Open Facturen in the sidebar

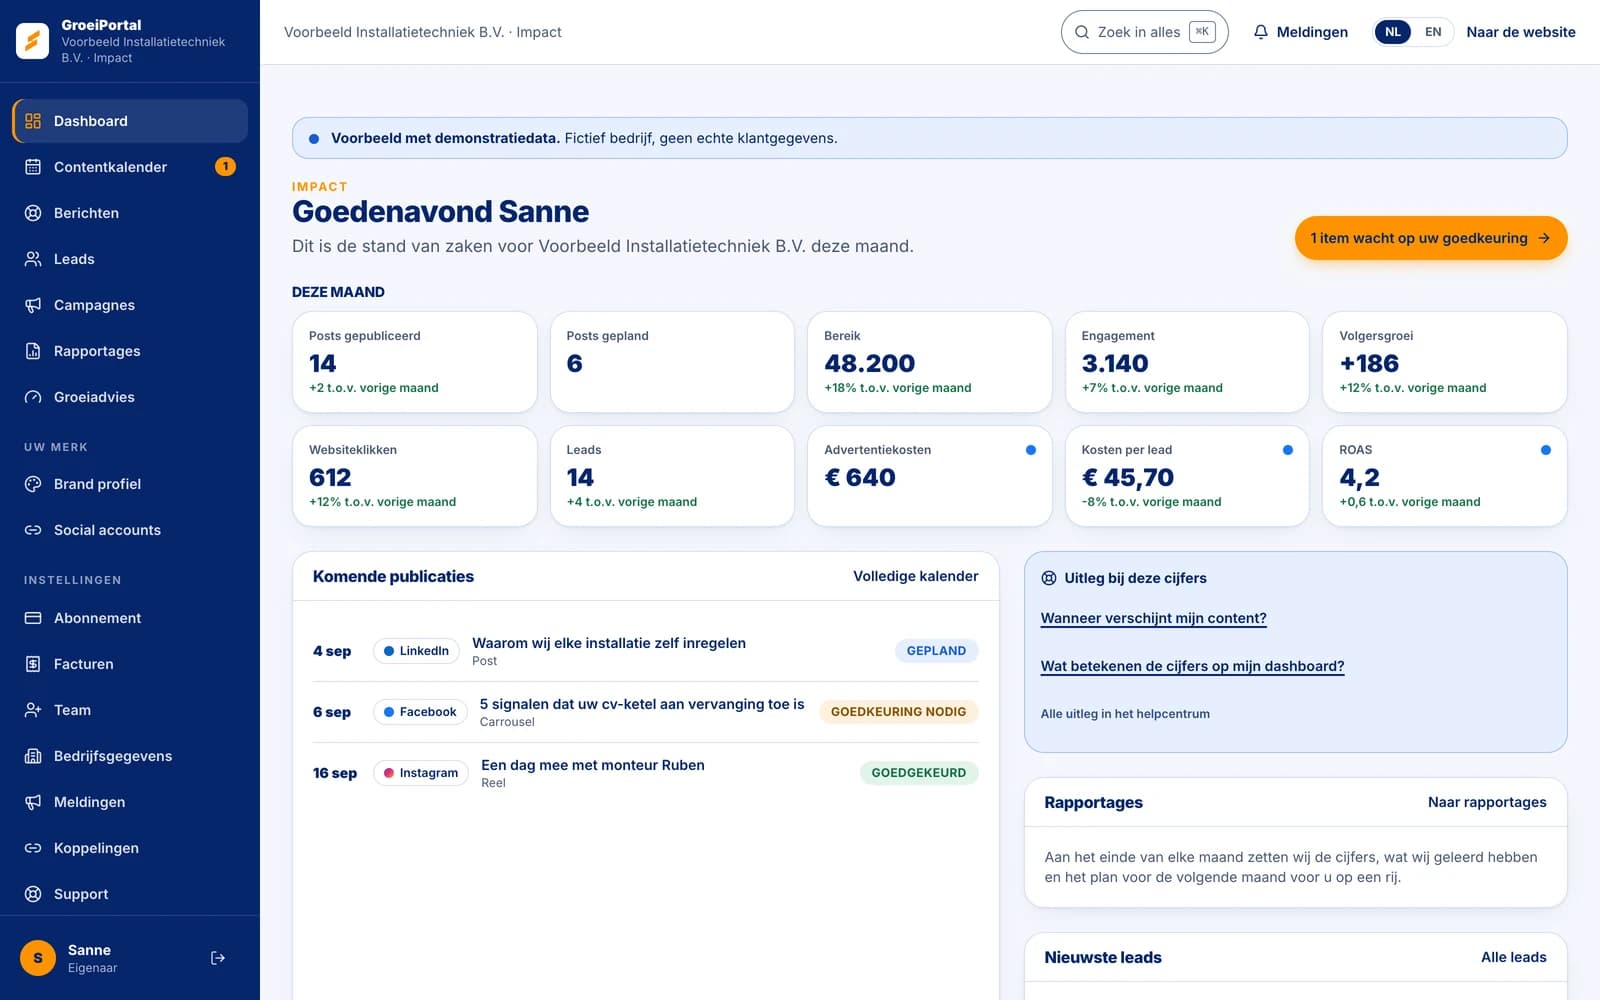130,664
